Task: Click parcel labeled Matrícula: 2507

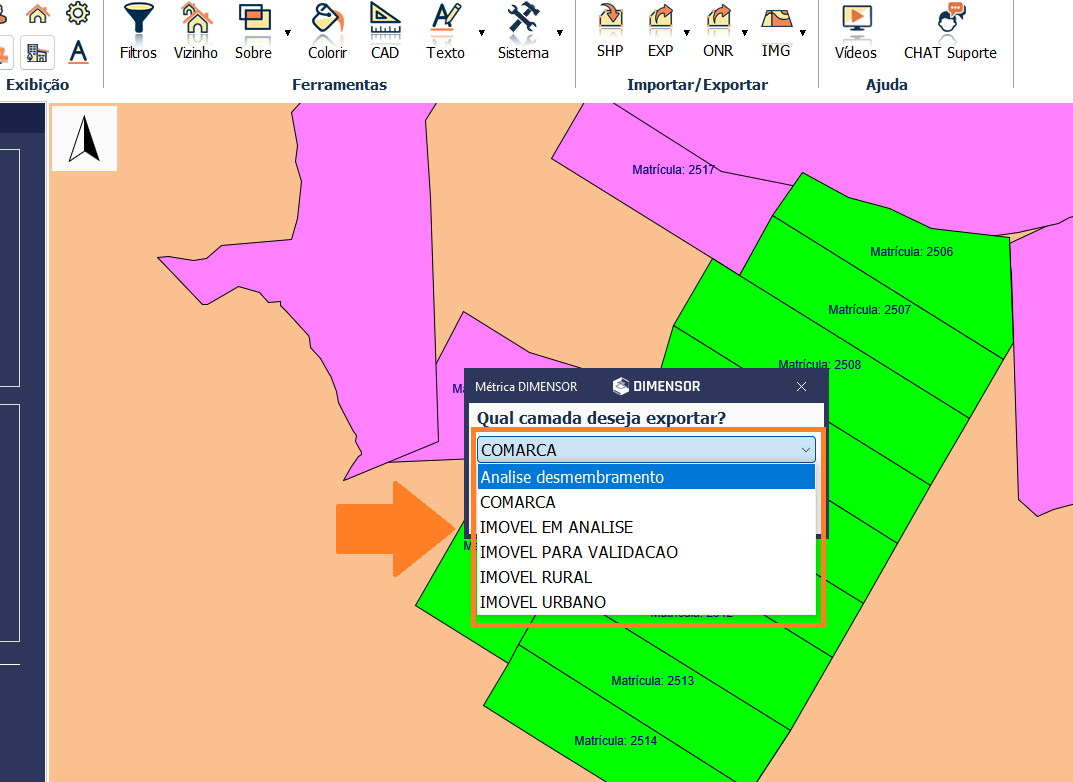Action: [x=869, y=310]
